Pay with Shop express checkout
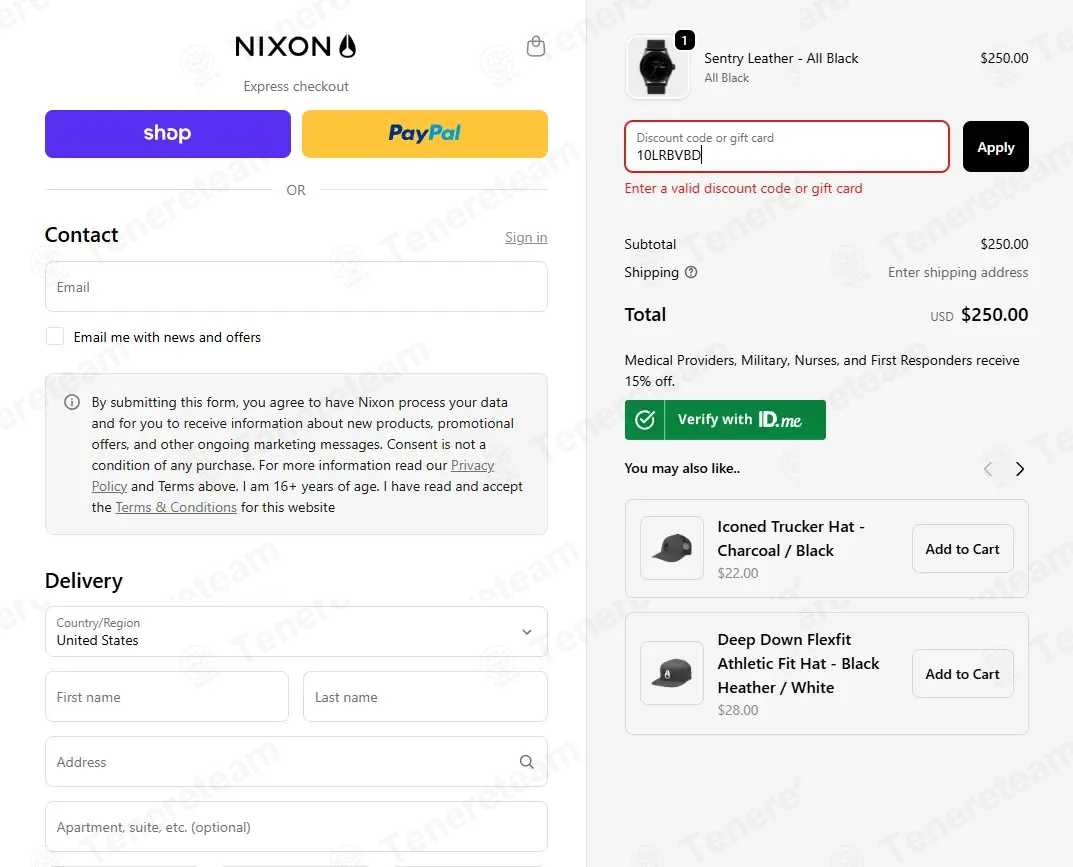This screenshot has height=867, width=1073. pyautogui.click(x=168, y=134)
